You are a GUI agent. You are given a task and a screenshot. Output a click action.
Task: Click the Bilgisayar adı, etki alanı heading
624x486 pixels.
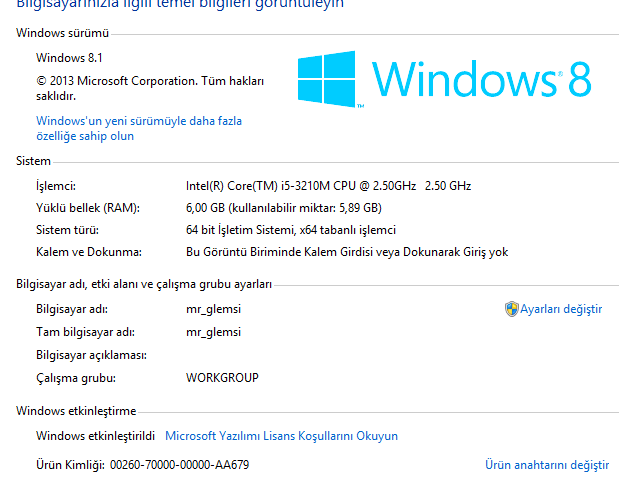click(x=144, y=284)
